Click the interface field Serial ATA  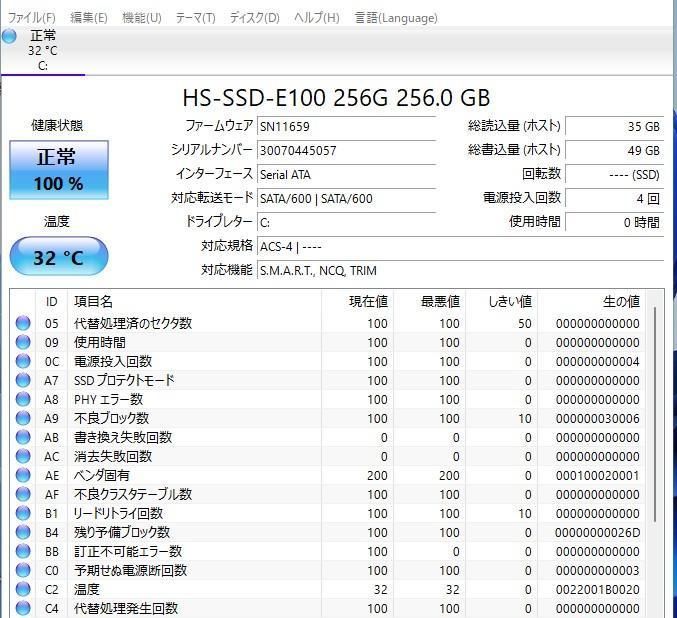coord(347,175)
